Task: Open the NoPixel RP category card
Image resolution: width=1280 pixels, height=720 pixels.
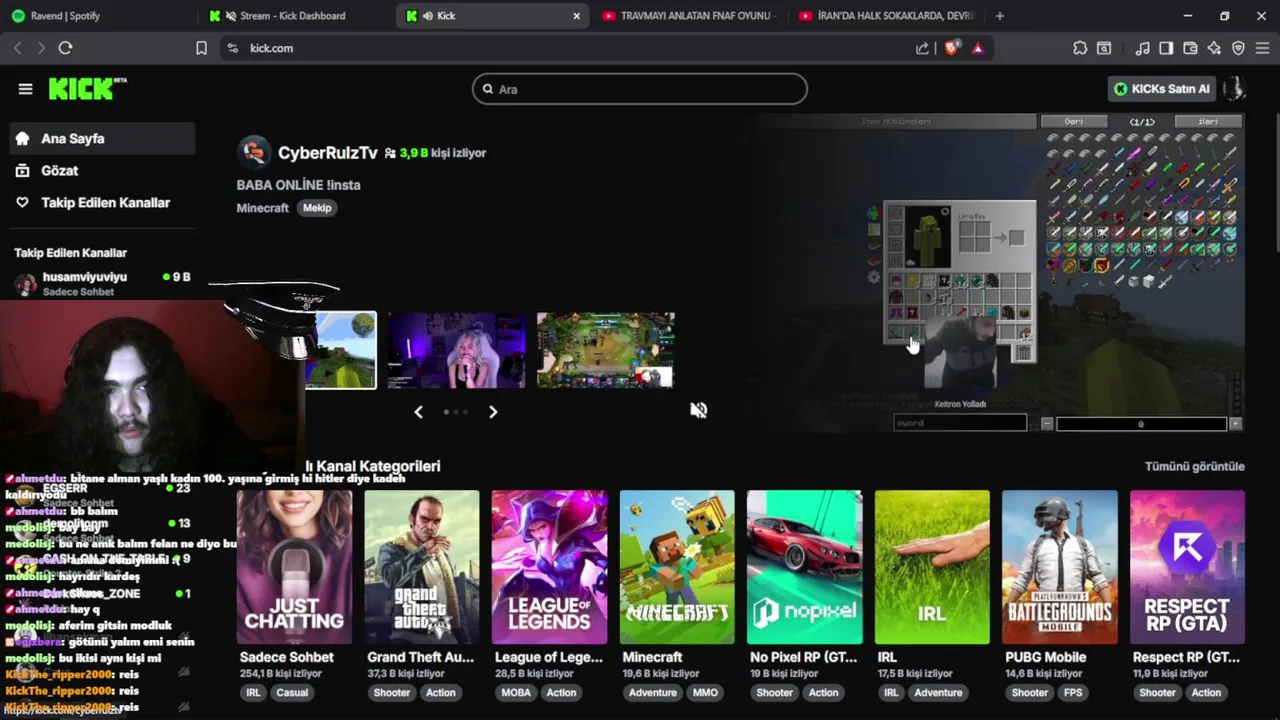Action: click(804, 567)
